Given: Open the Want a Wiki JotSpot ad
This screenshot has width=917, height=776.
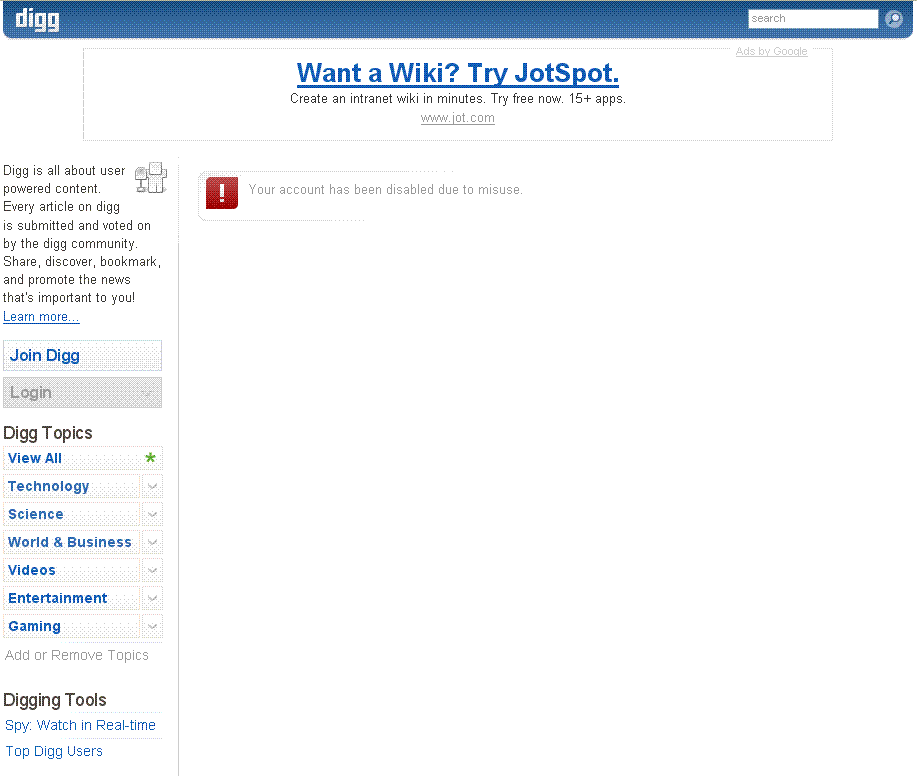Looking at the screenshot, I should pyautogui.click(x=457, y=73).
